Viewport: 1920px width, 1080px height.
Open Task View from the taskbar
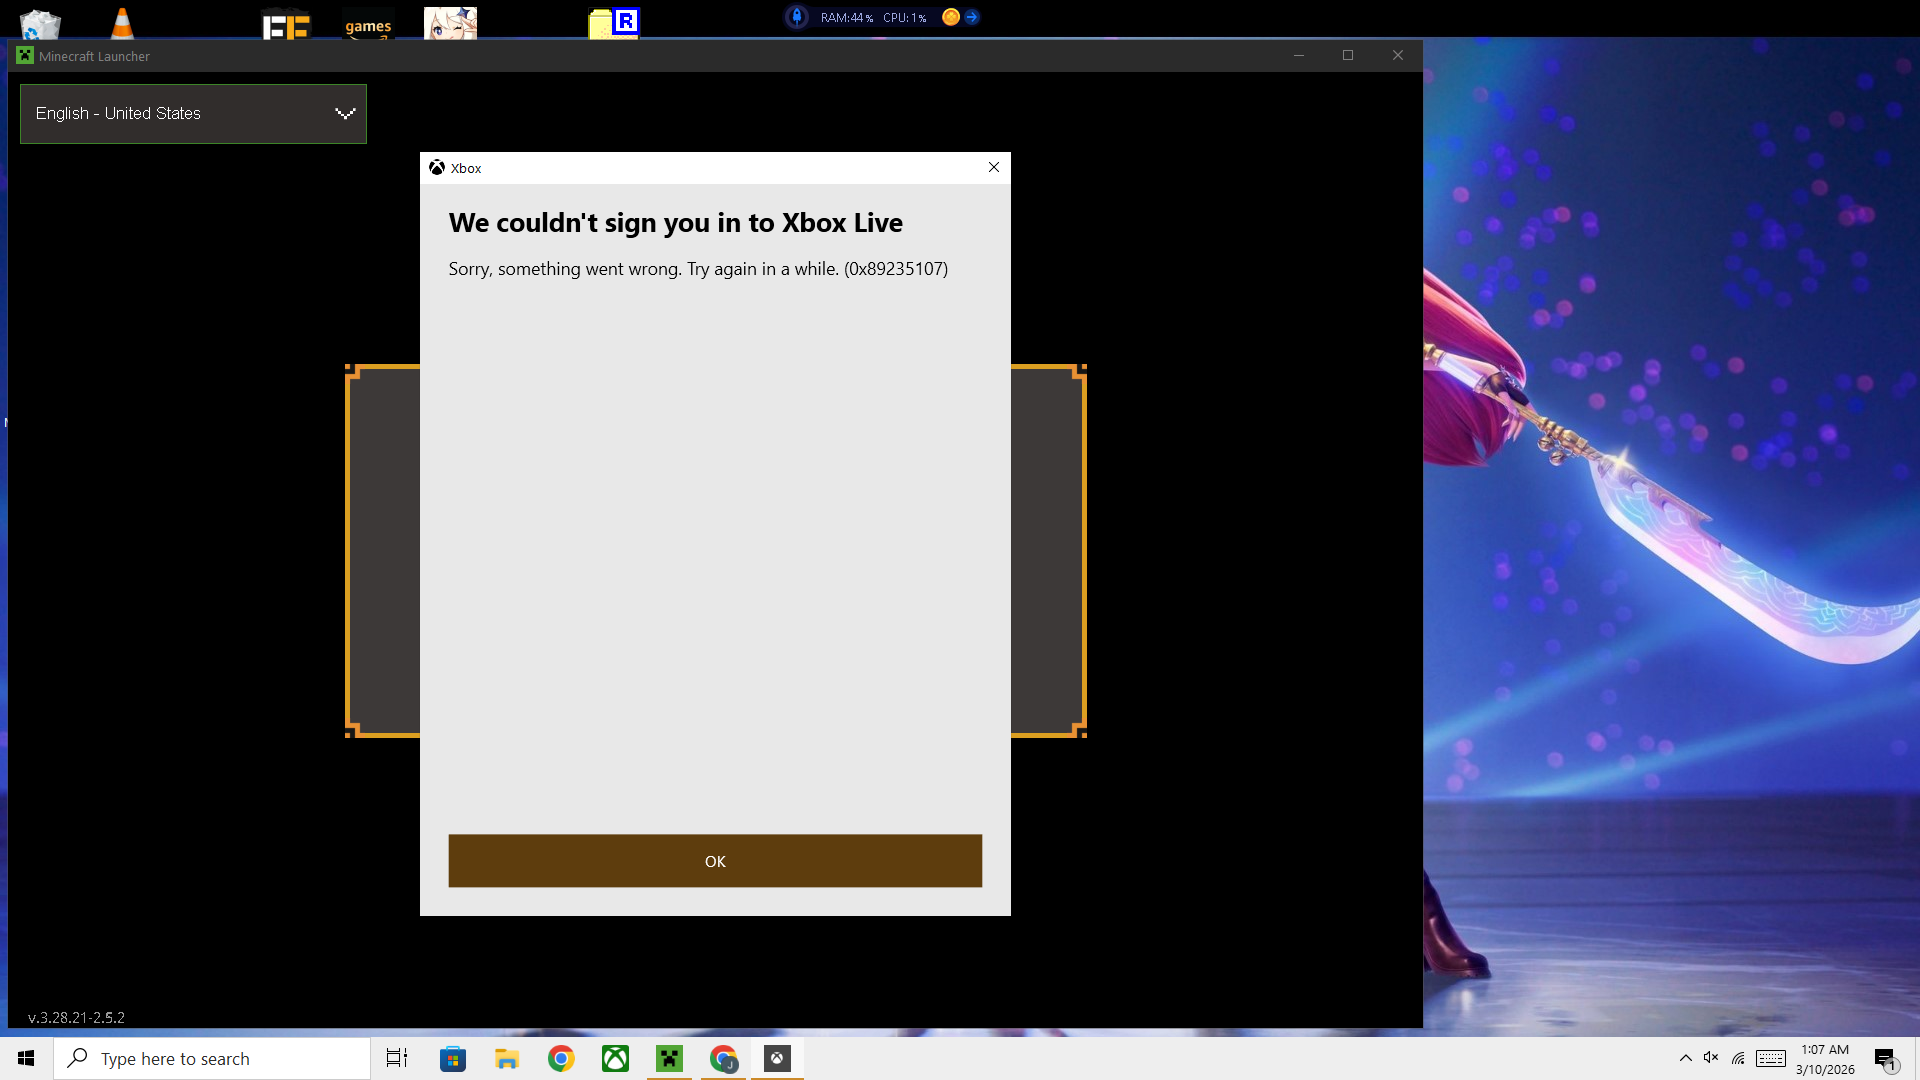point(397,1058)
